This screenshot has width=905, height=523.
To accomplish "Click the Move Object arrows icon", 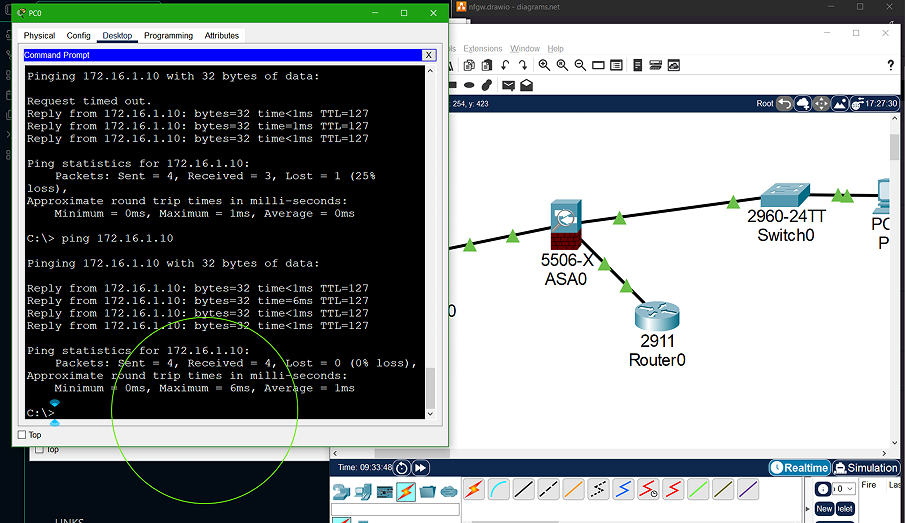I will click(821, 104).
